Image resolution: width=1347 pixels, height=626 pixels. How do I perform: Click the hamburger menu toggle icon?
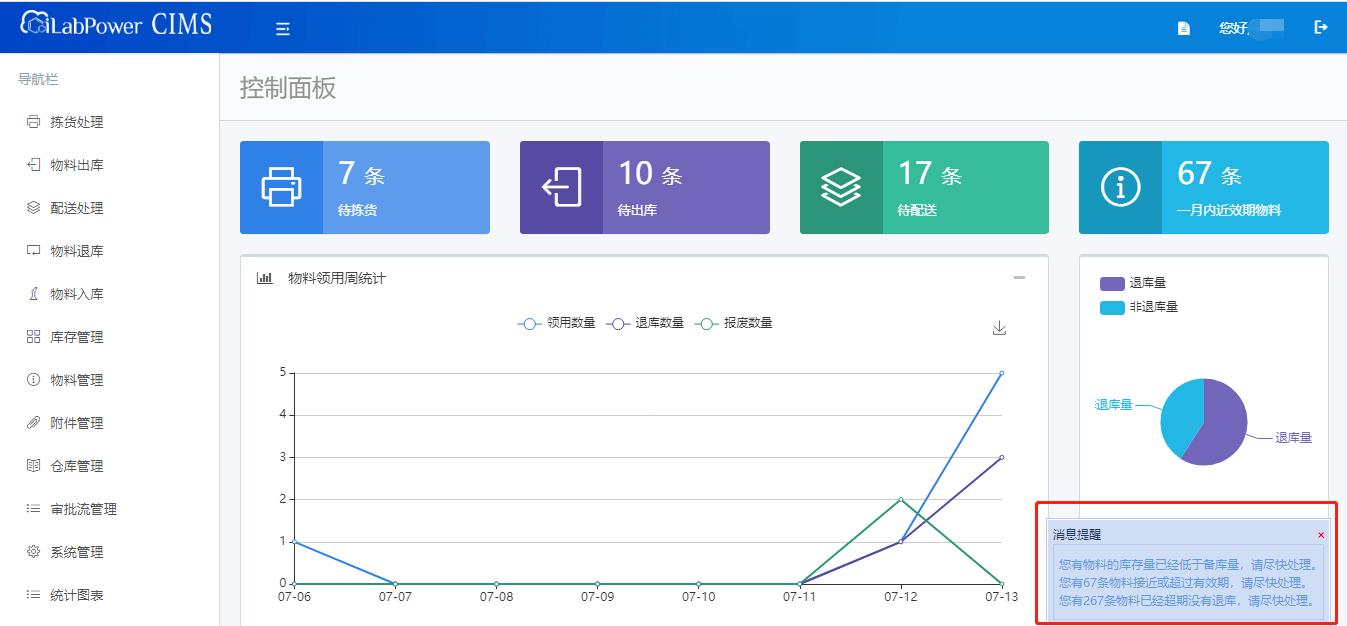(x=283, y=29)
